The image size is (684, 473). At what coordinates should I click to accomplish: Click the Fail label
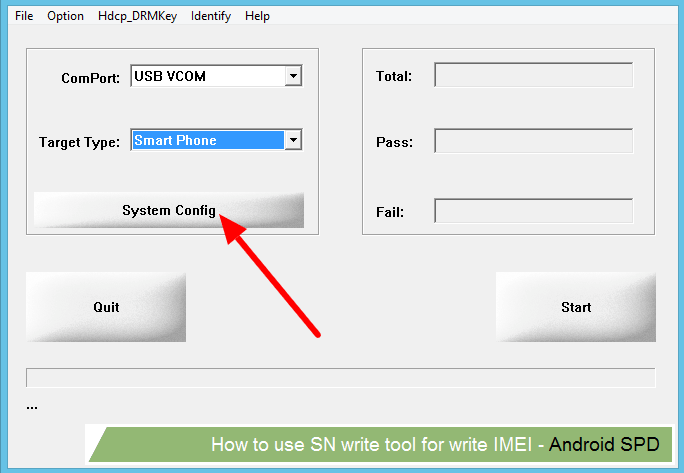[390, 213]
